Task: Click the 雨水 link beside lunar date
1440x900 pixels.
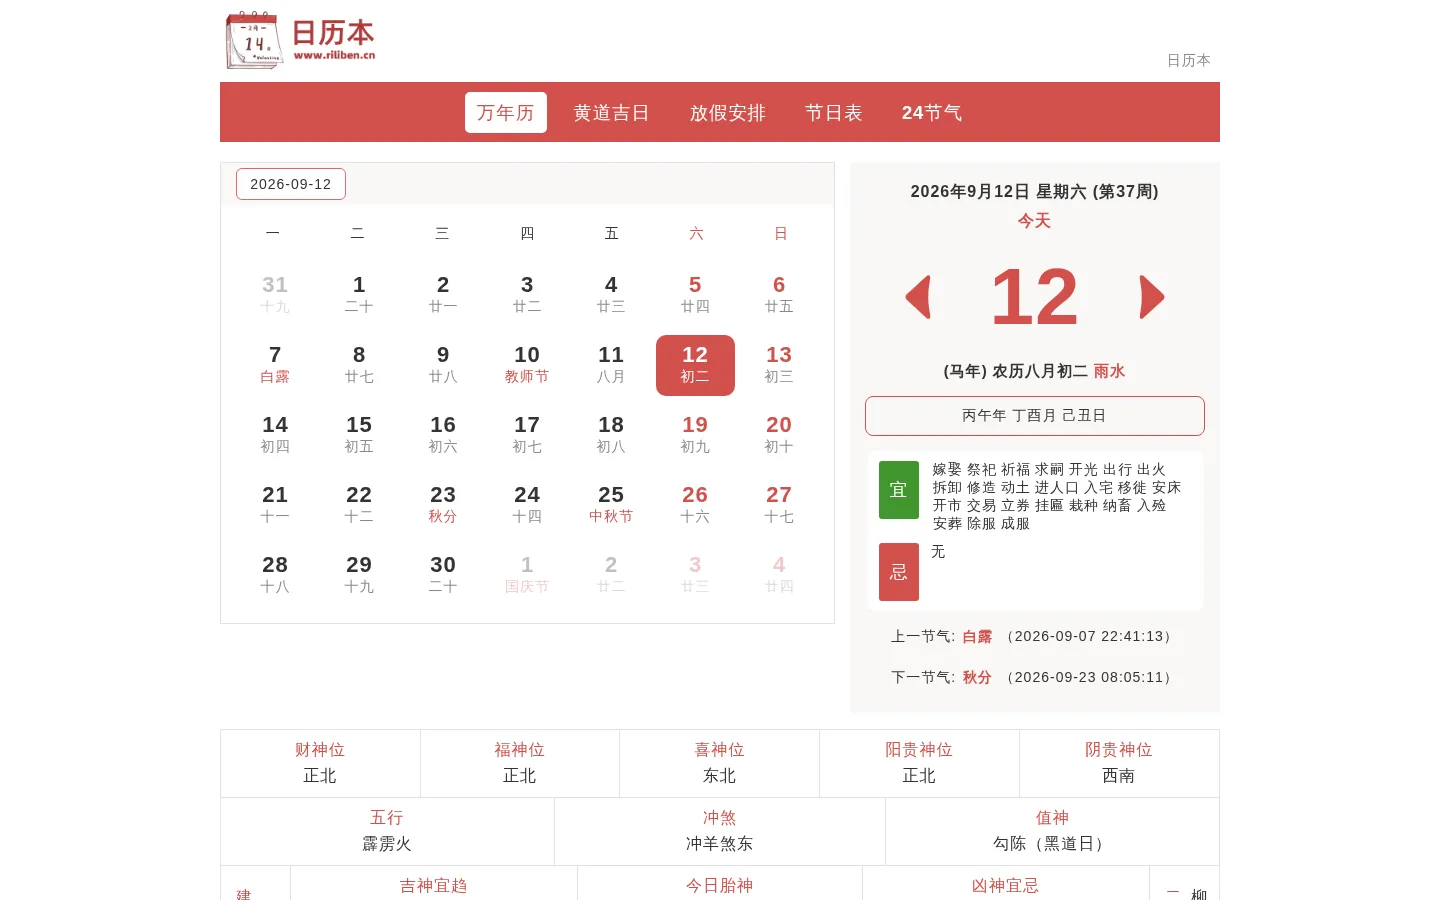Action: pos(1109,371)
